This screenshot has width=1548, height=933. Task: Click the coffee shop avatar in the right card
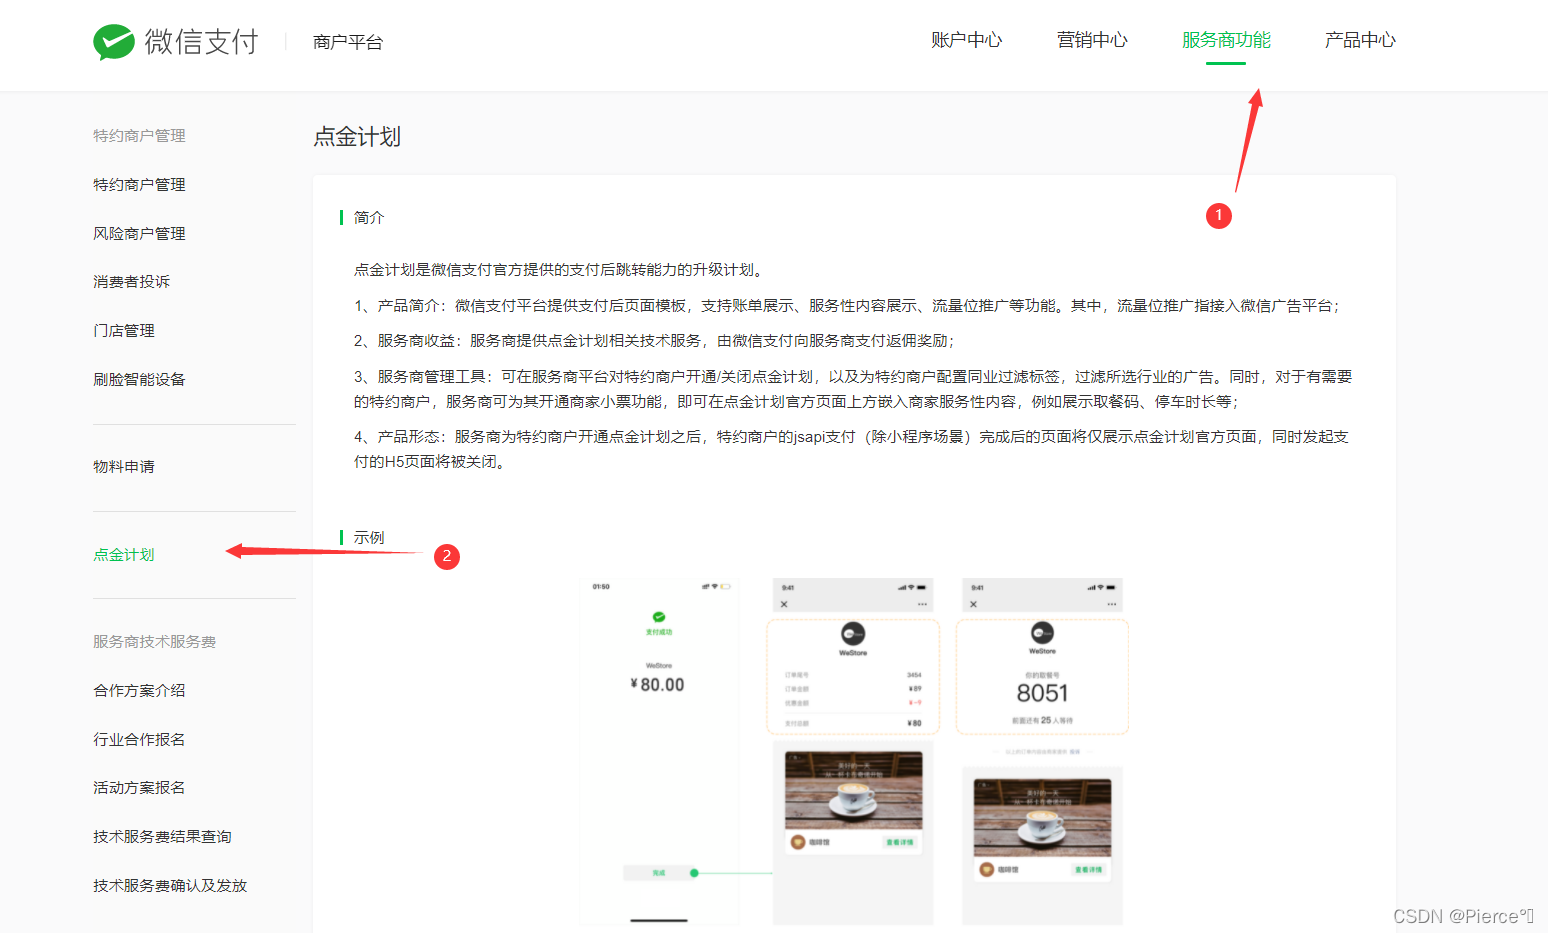[x=987, y=870]
